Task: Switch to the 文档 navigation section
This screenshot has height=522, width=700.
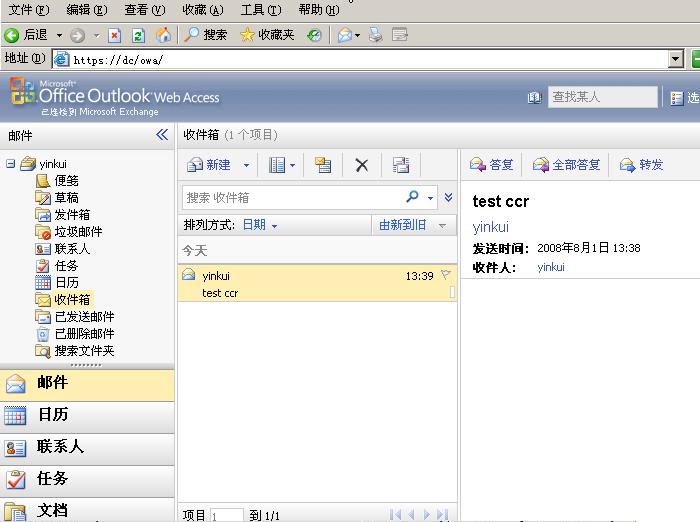Action: [87, 510]
